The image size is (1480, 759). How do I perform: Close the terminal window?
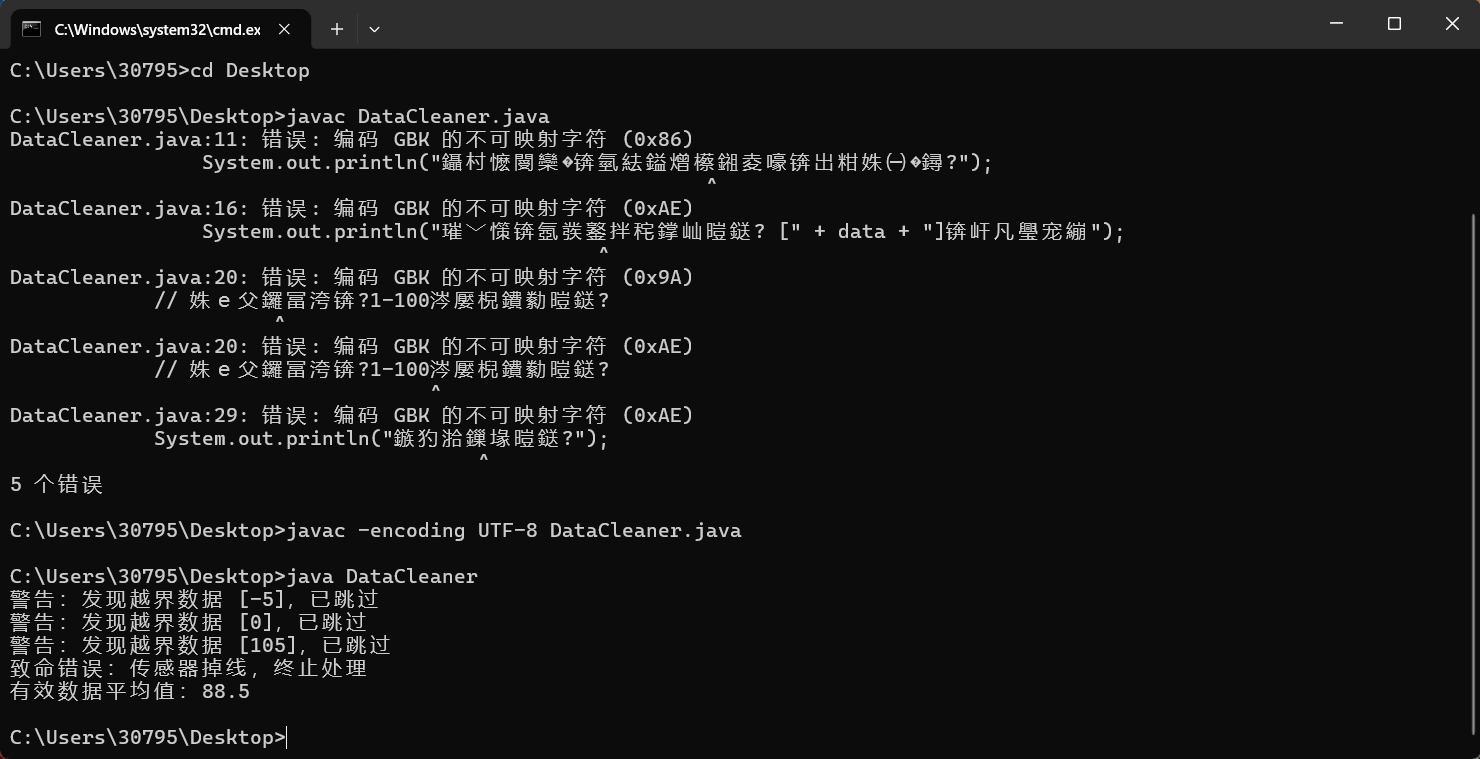pyautogui.click(x=1452, y=23)
